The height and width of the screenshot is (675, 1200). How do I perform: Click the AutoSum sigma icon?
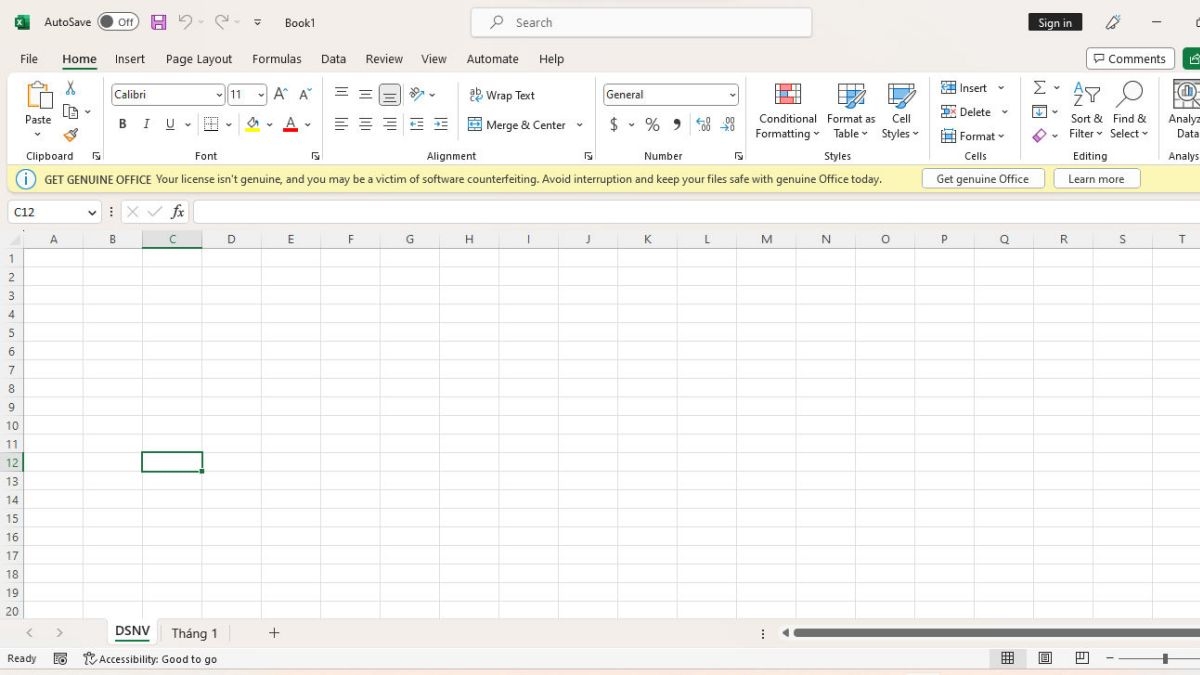click(1040, 88)
